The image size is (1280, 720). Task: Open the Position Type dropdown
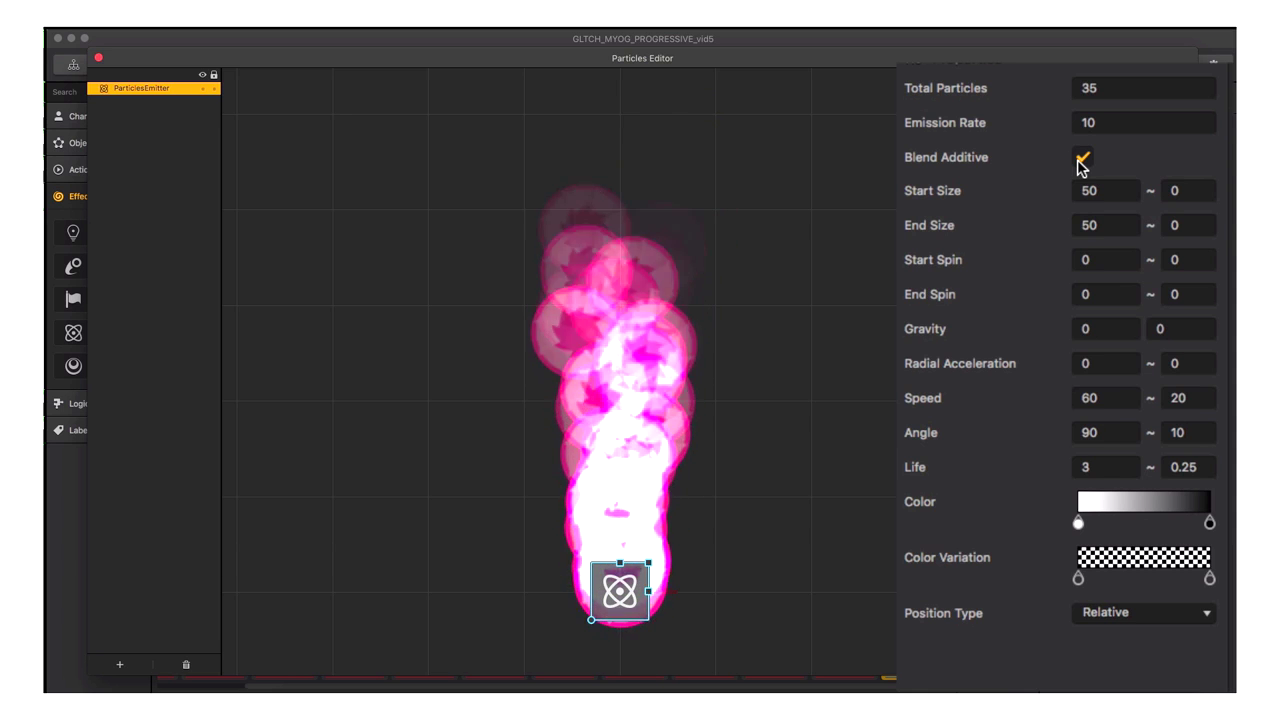[1144, 613]
